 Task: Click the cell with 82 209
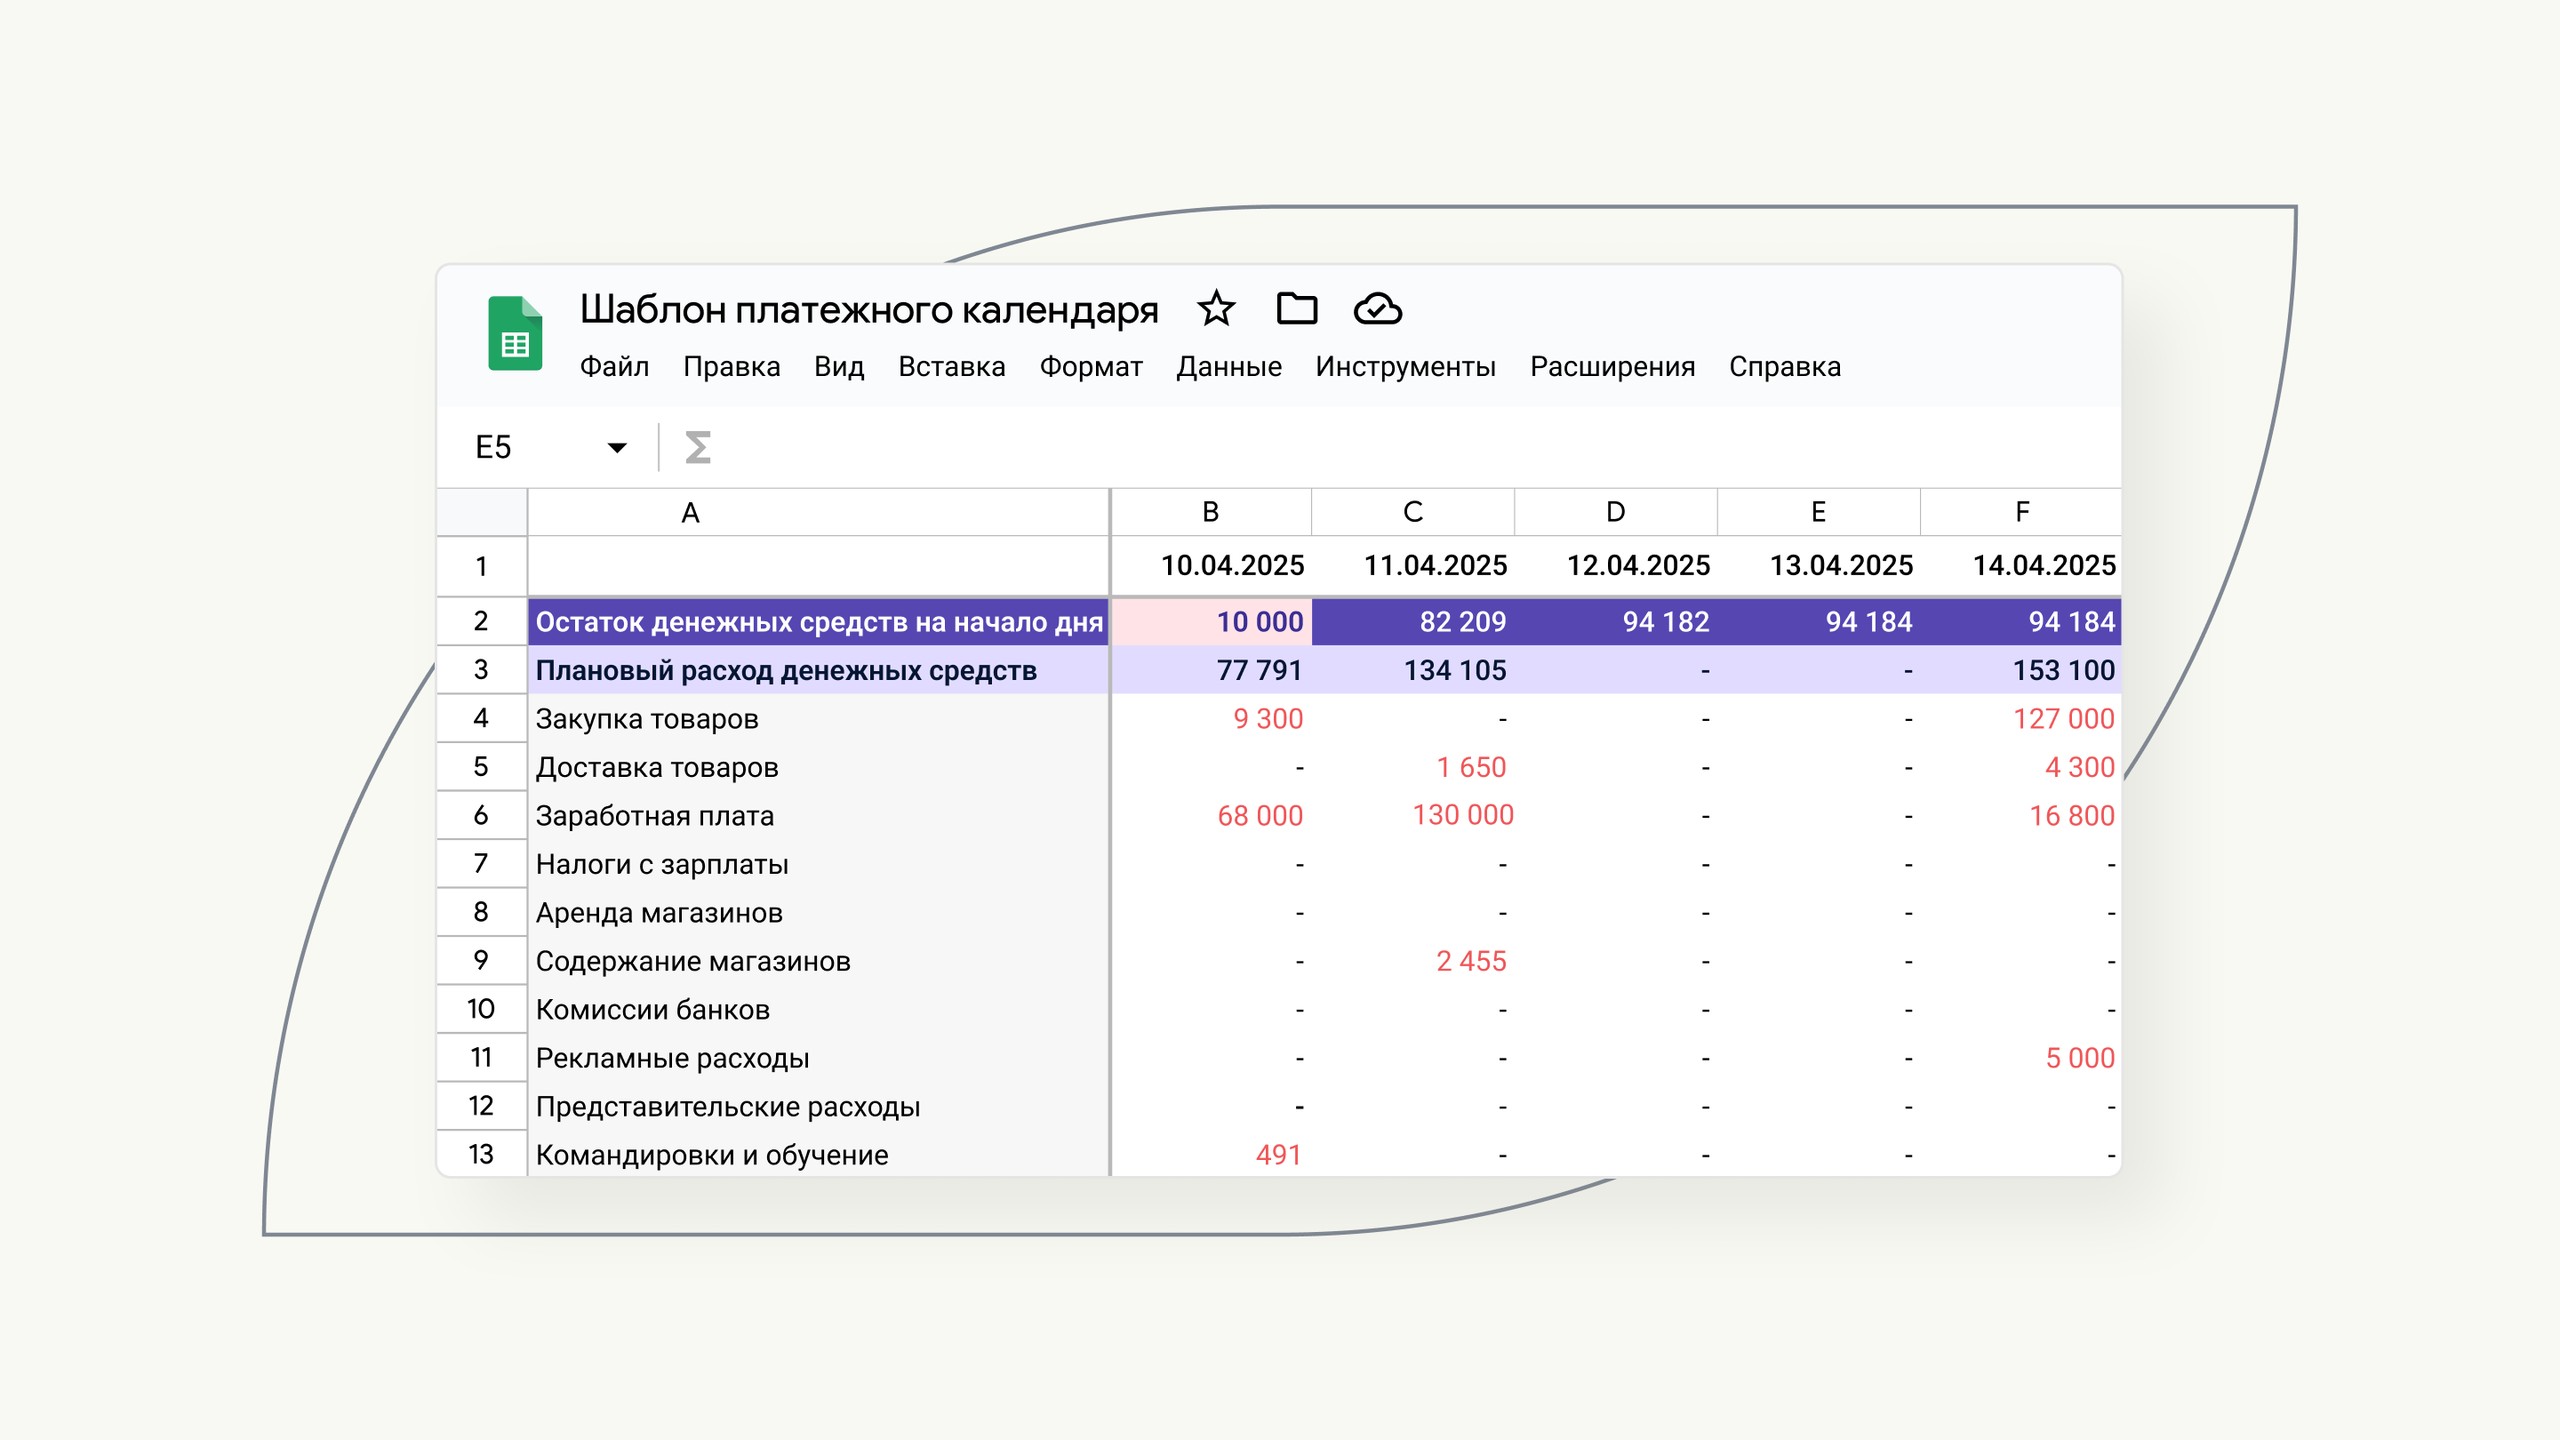(1413, 622)
